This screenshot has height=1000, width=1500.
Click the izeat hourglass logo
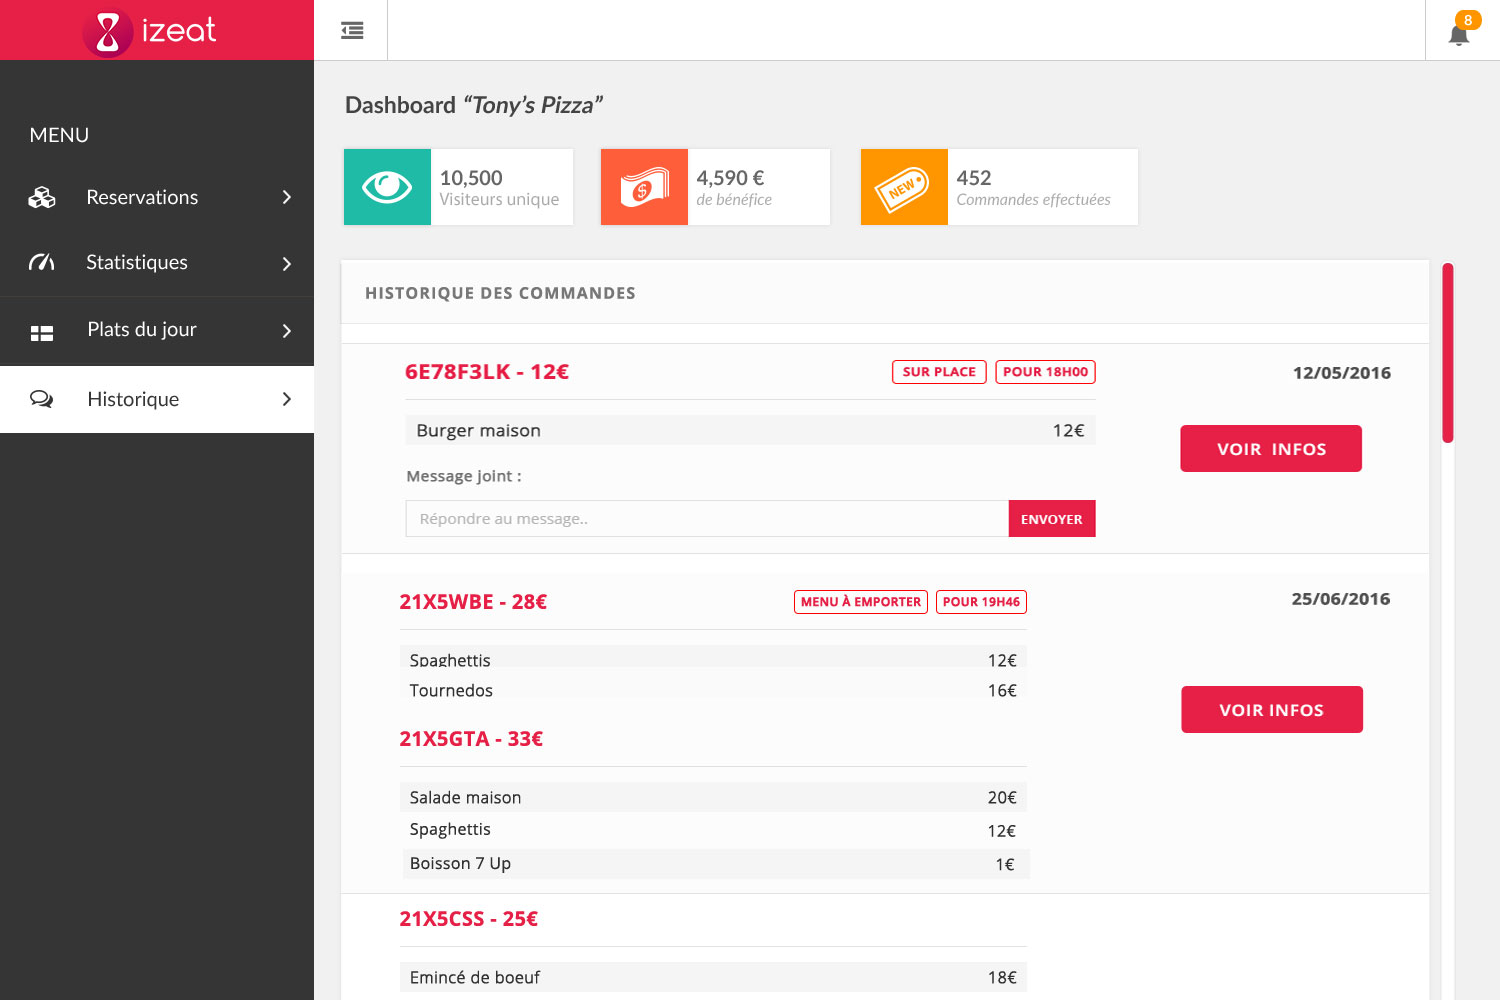click(108, 32)
